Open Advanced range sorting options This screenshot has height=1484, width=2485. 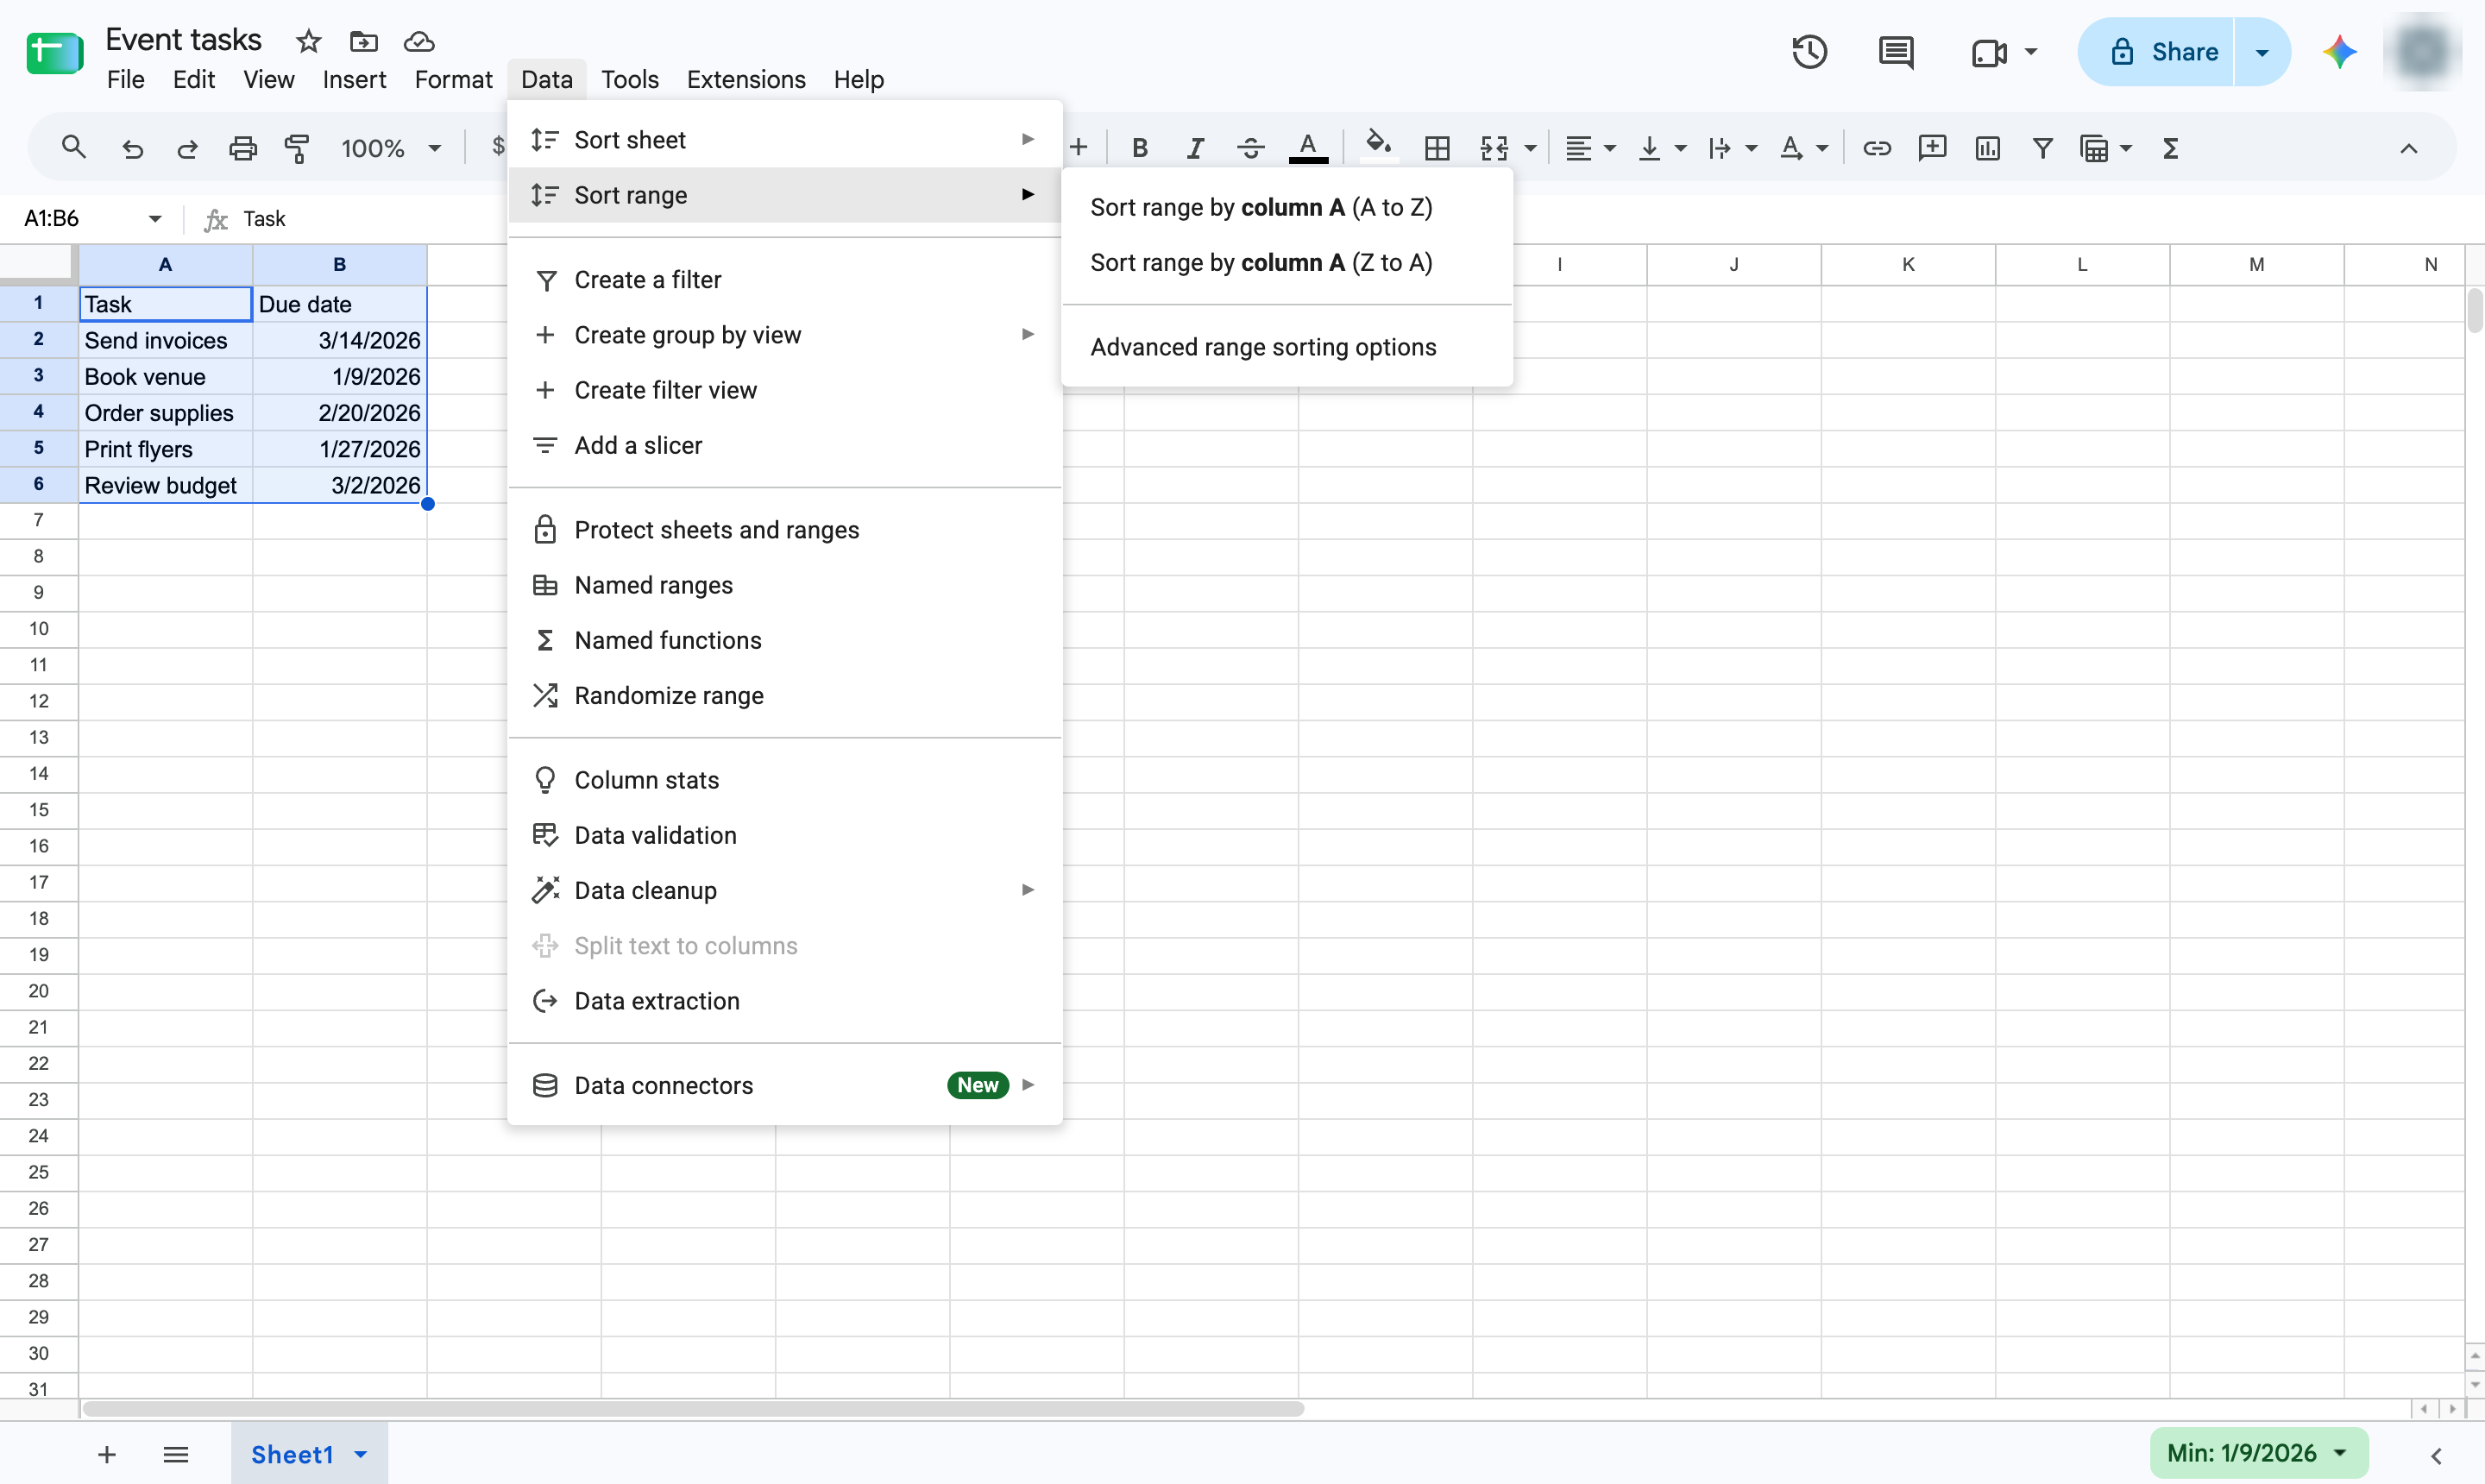(x=1287, y=347)
